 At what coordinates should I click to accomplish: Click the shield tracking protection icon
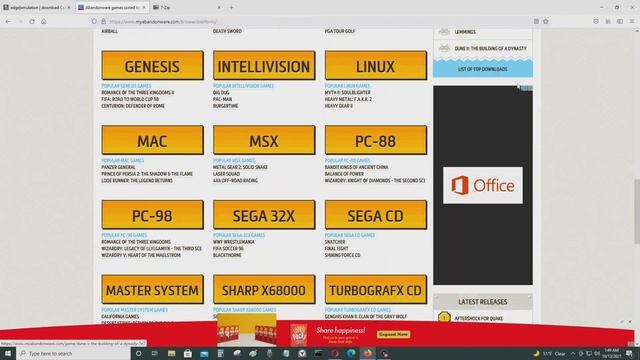point(94,22)
